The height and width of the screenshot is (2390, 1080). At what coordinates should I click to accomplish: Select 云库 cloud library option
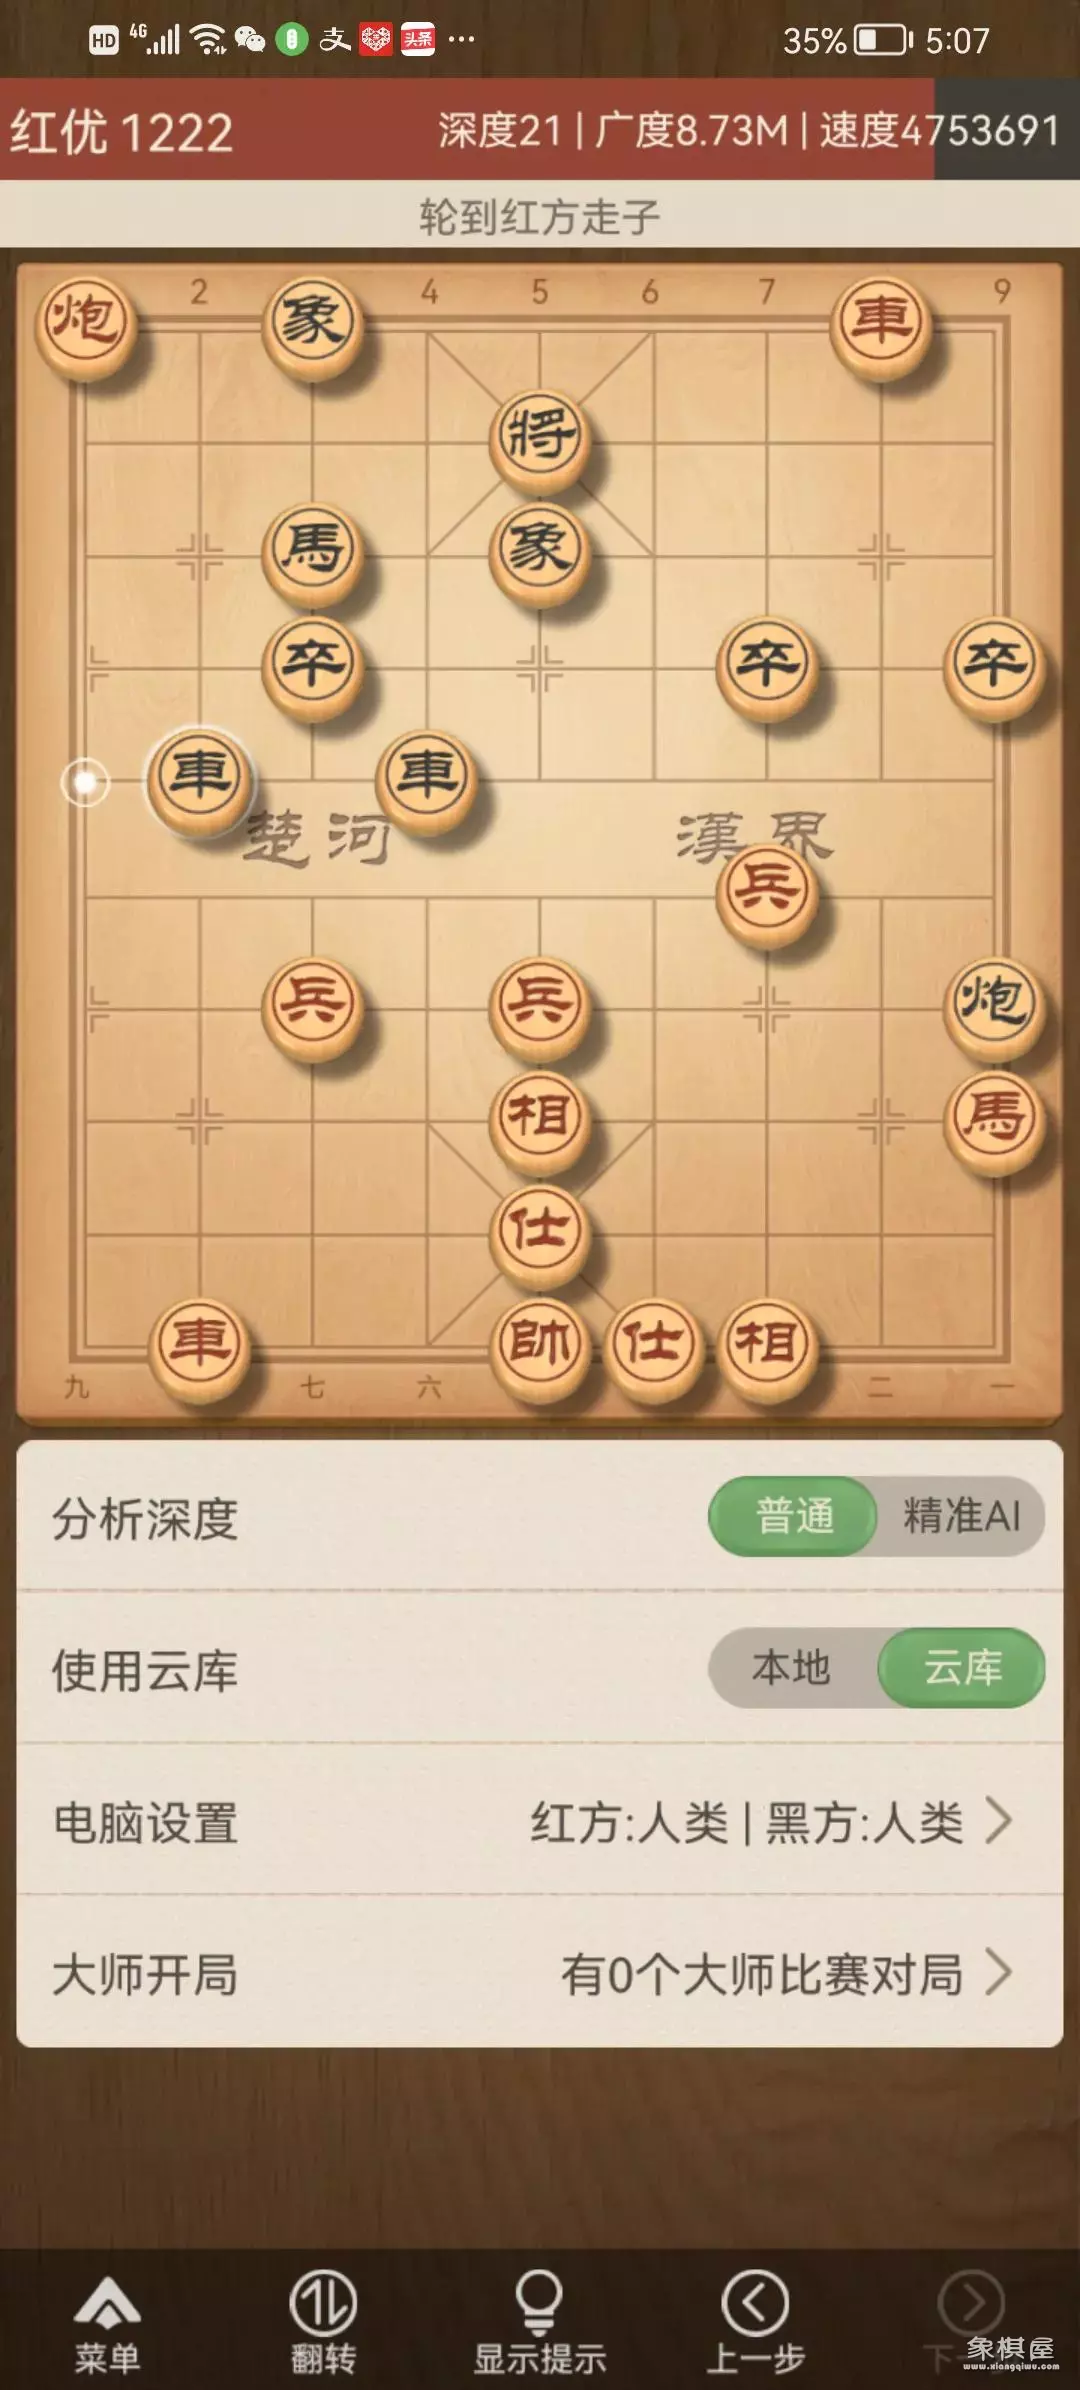[962, 1668]
